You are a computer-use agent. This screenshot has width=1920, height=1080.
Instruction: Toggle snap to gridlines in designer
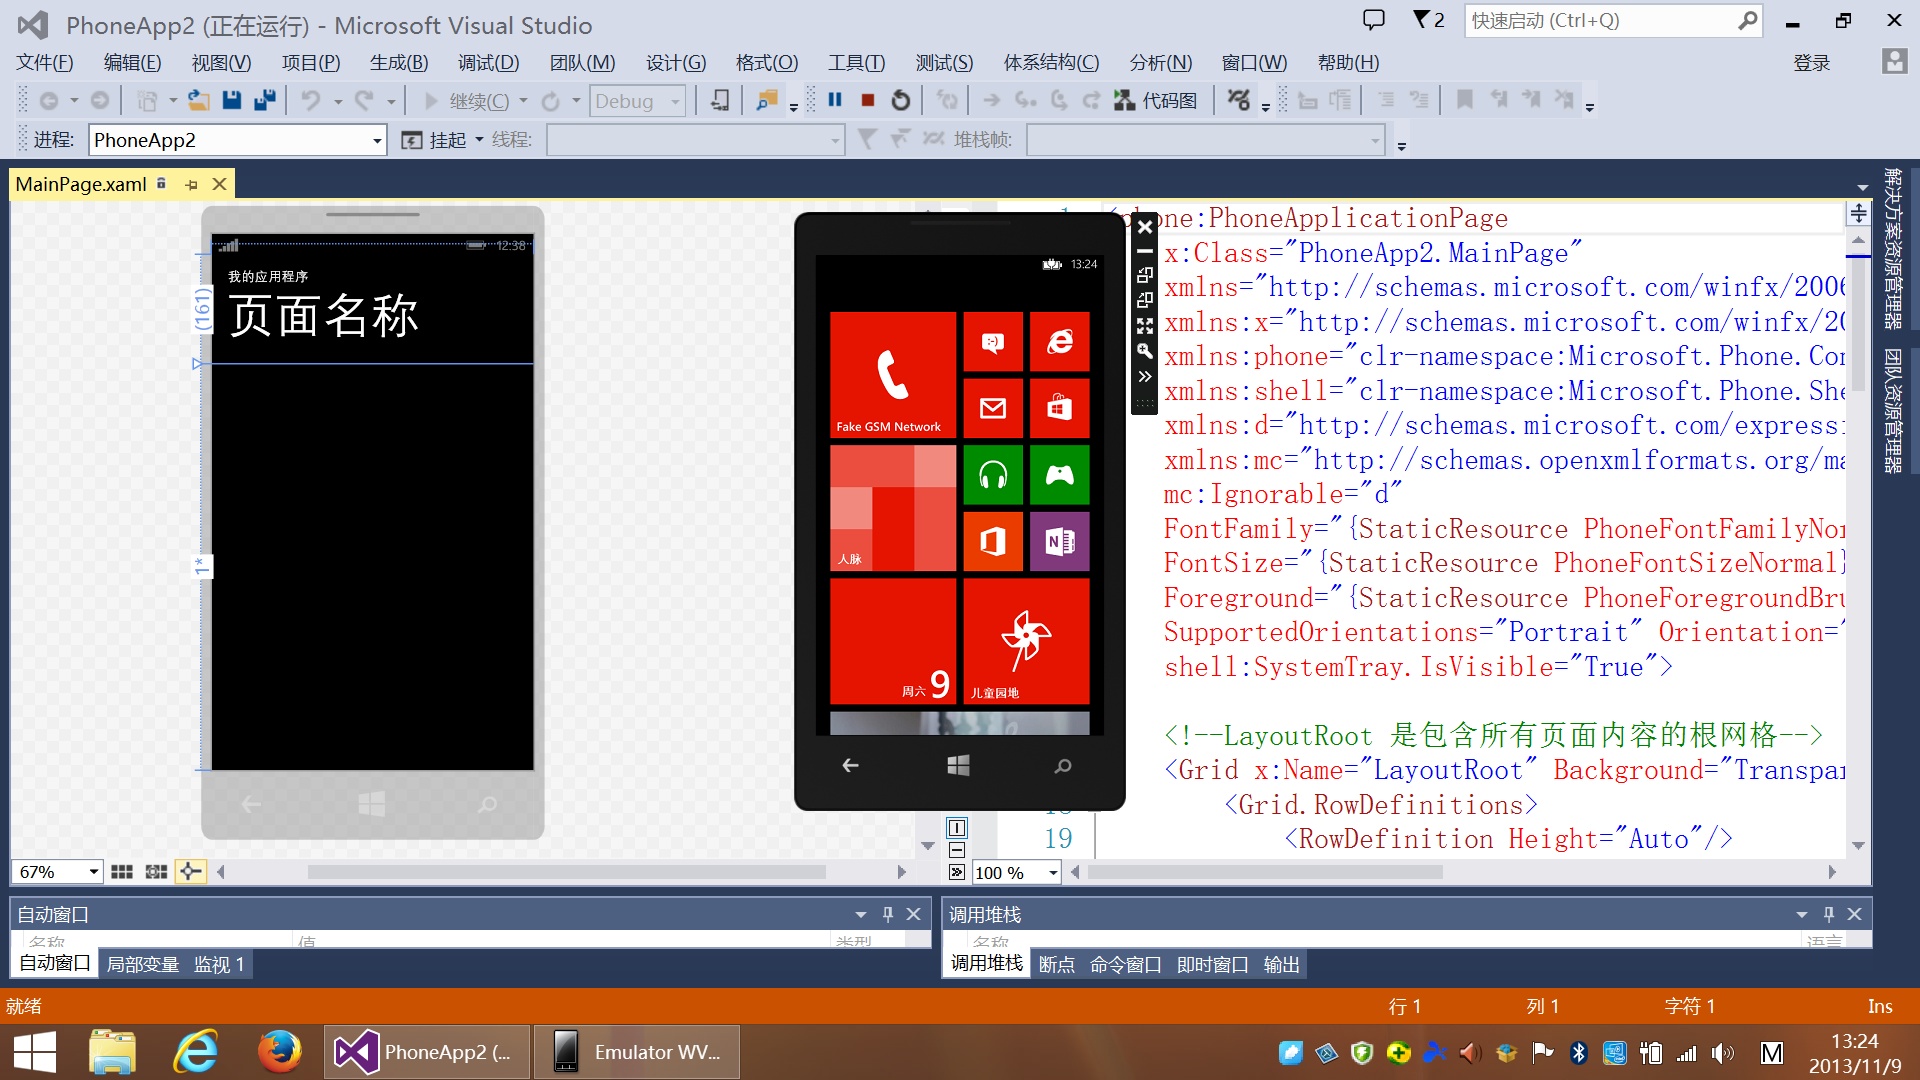coord(156,872)
